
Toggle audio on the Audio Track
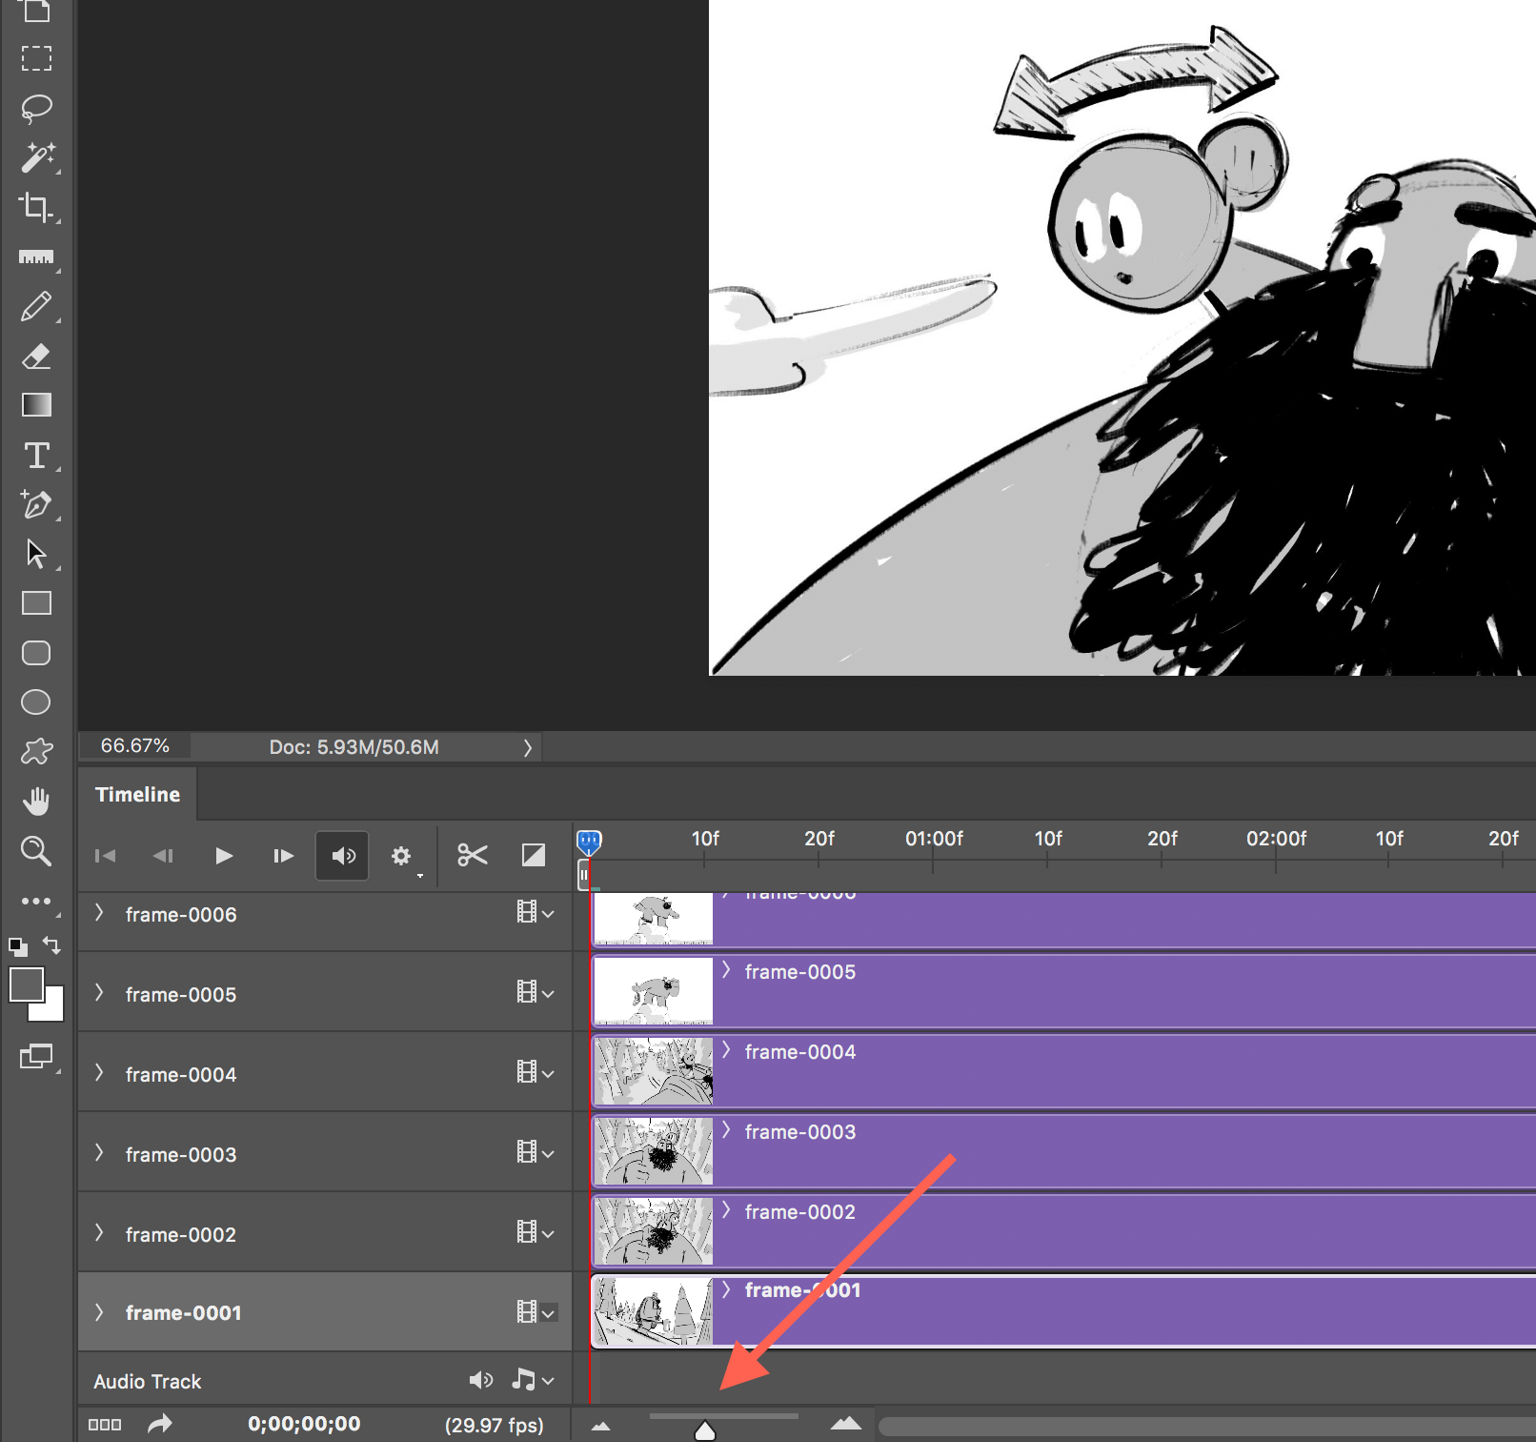[481, 1380]
